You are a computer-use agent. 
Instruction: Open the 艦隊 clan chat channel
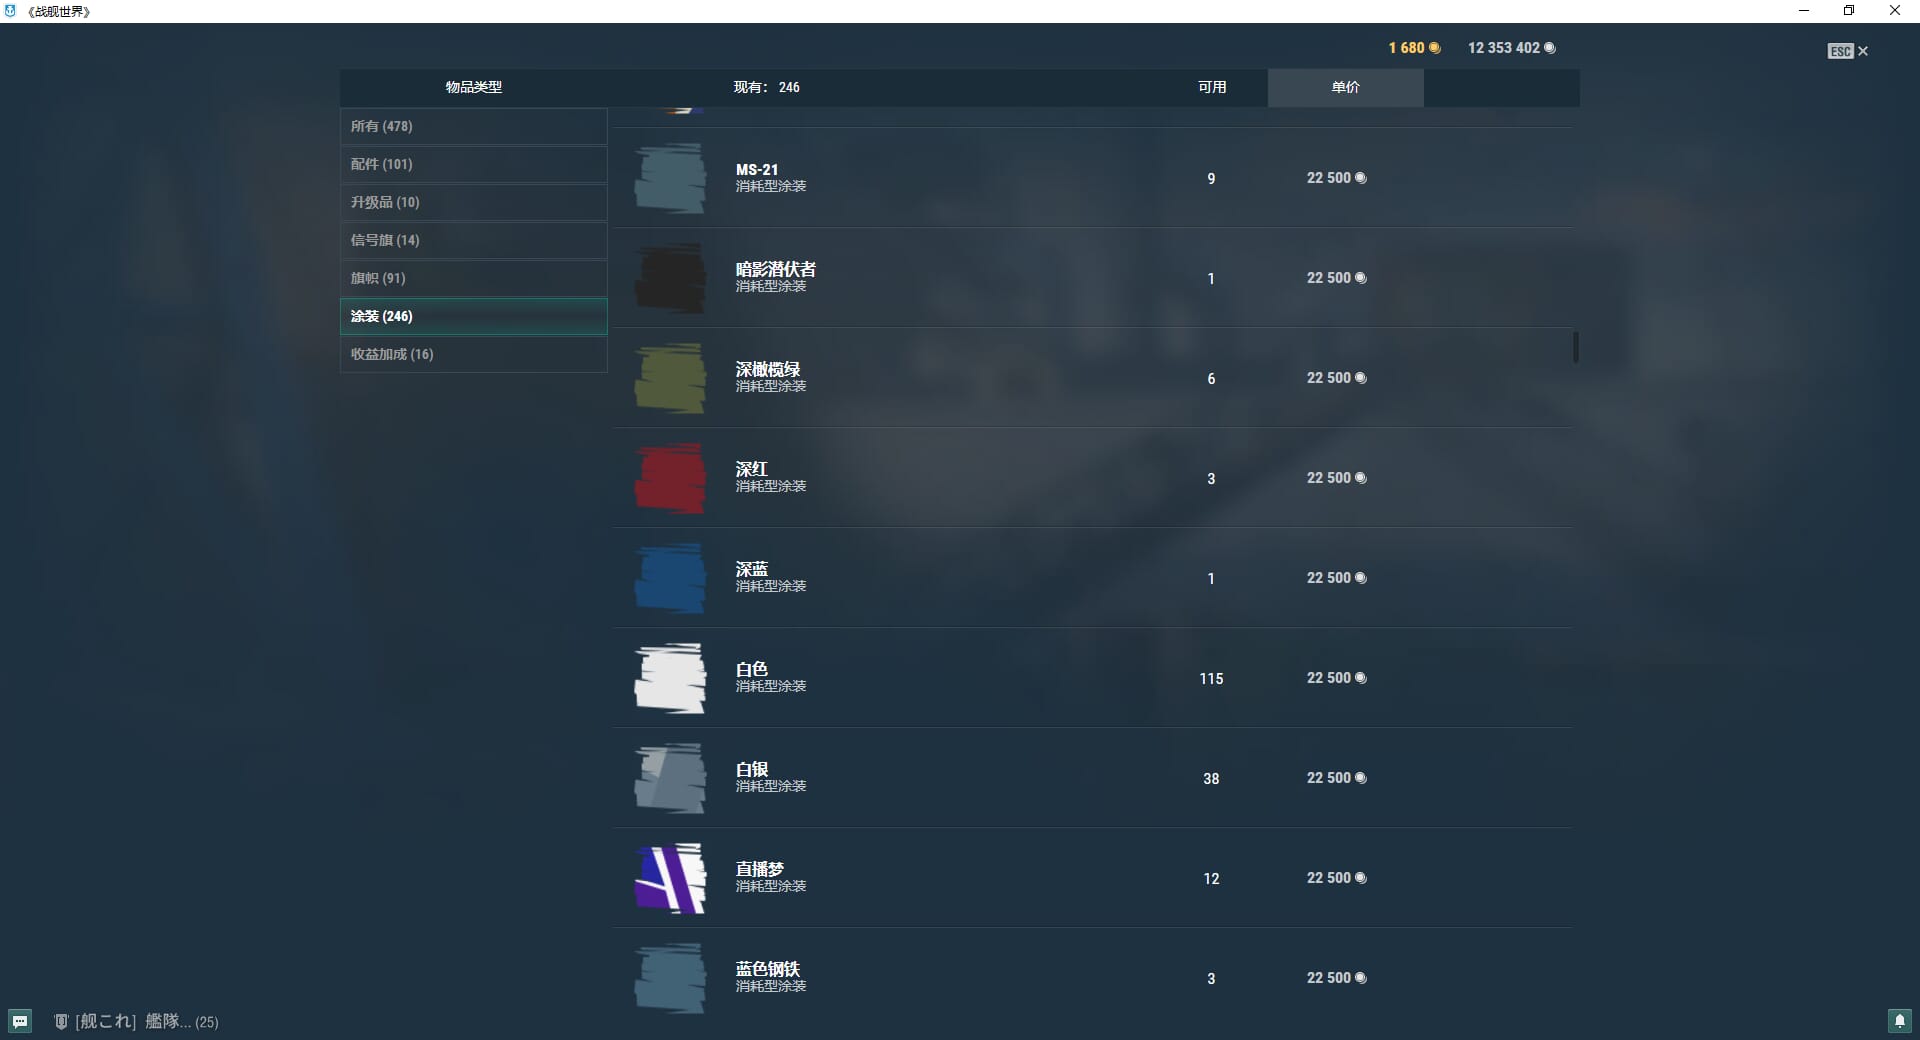136,1021
